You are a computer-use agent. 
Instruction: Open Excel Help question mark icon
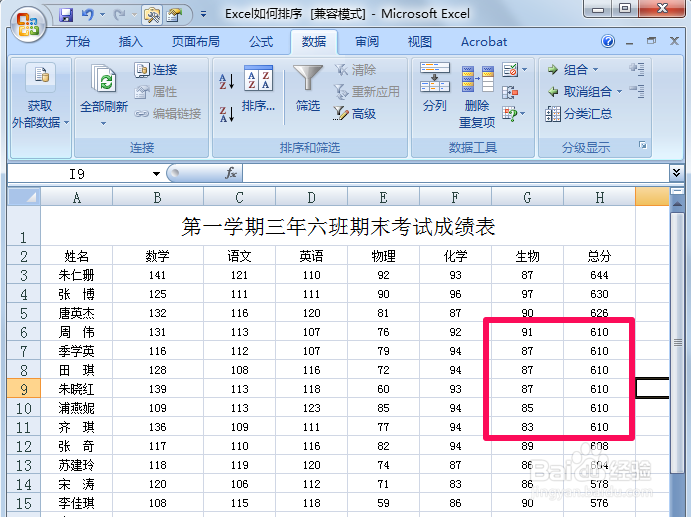608,41
